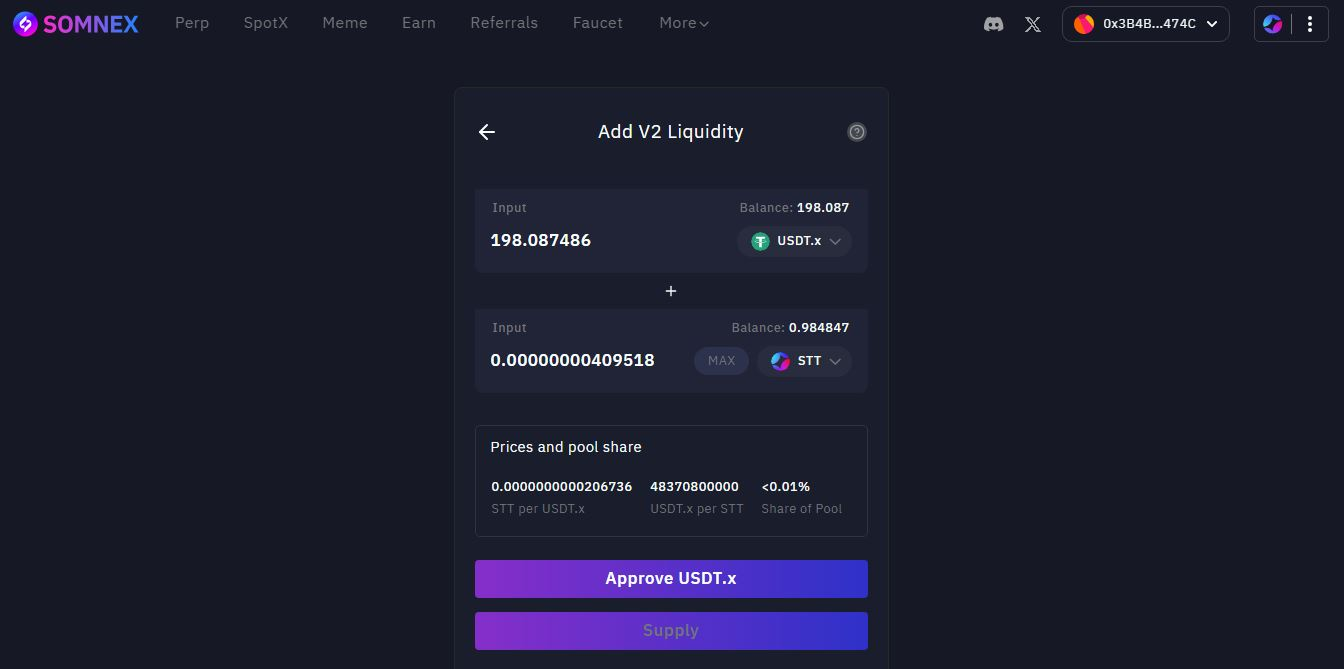Viewport: 1344px width, 669px height.
Task: Open the USDT.x token selector dropdown
Action: [795, 241]
